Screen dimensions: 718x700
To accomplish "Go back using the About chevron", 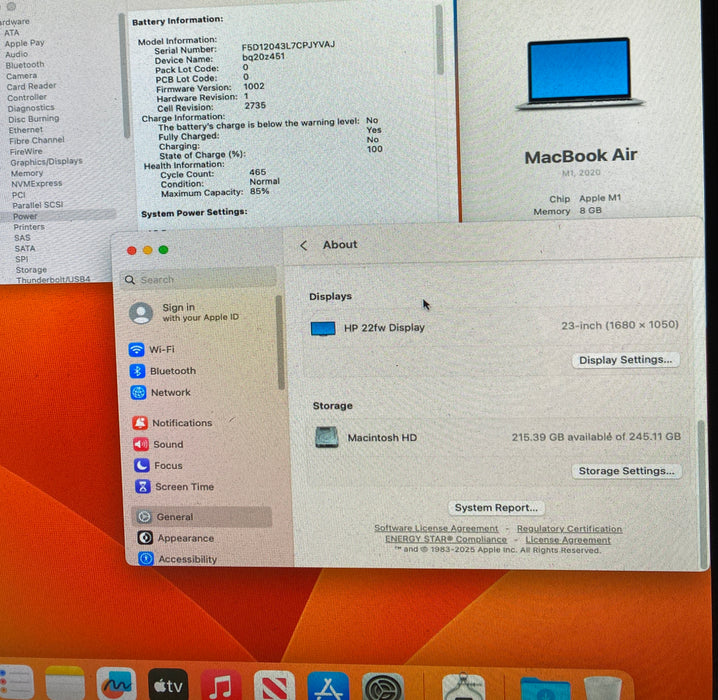I will [x=304, y=245].
